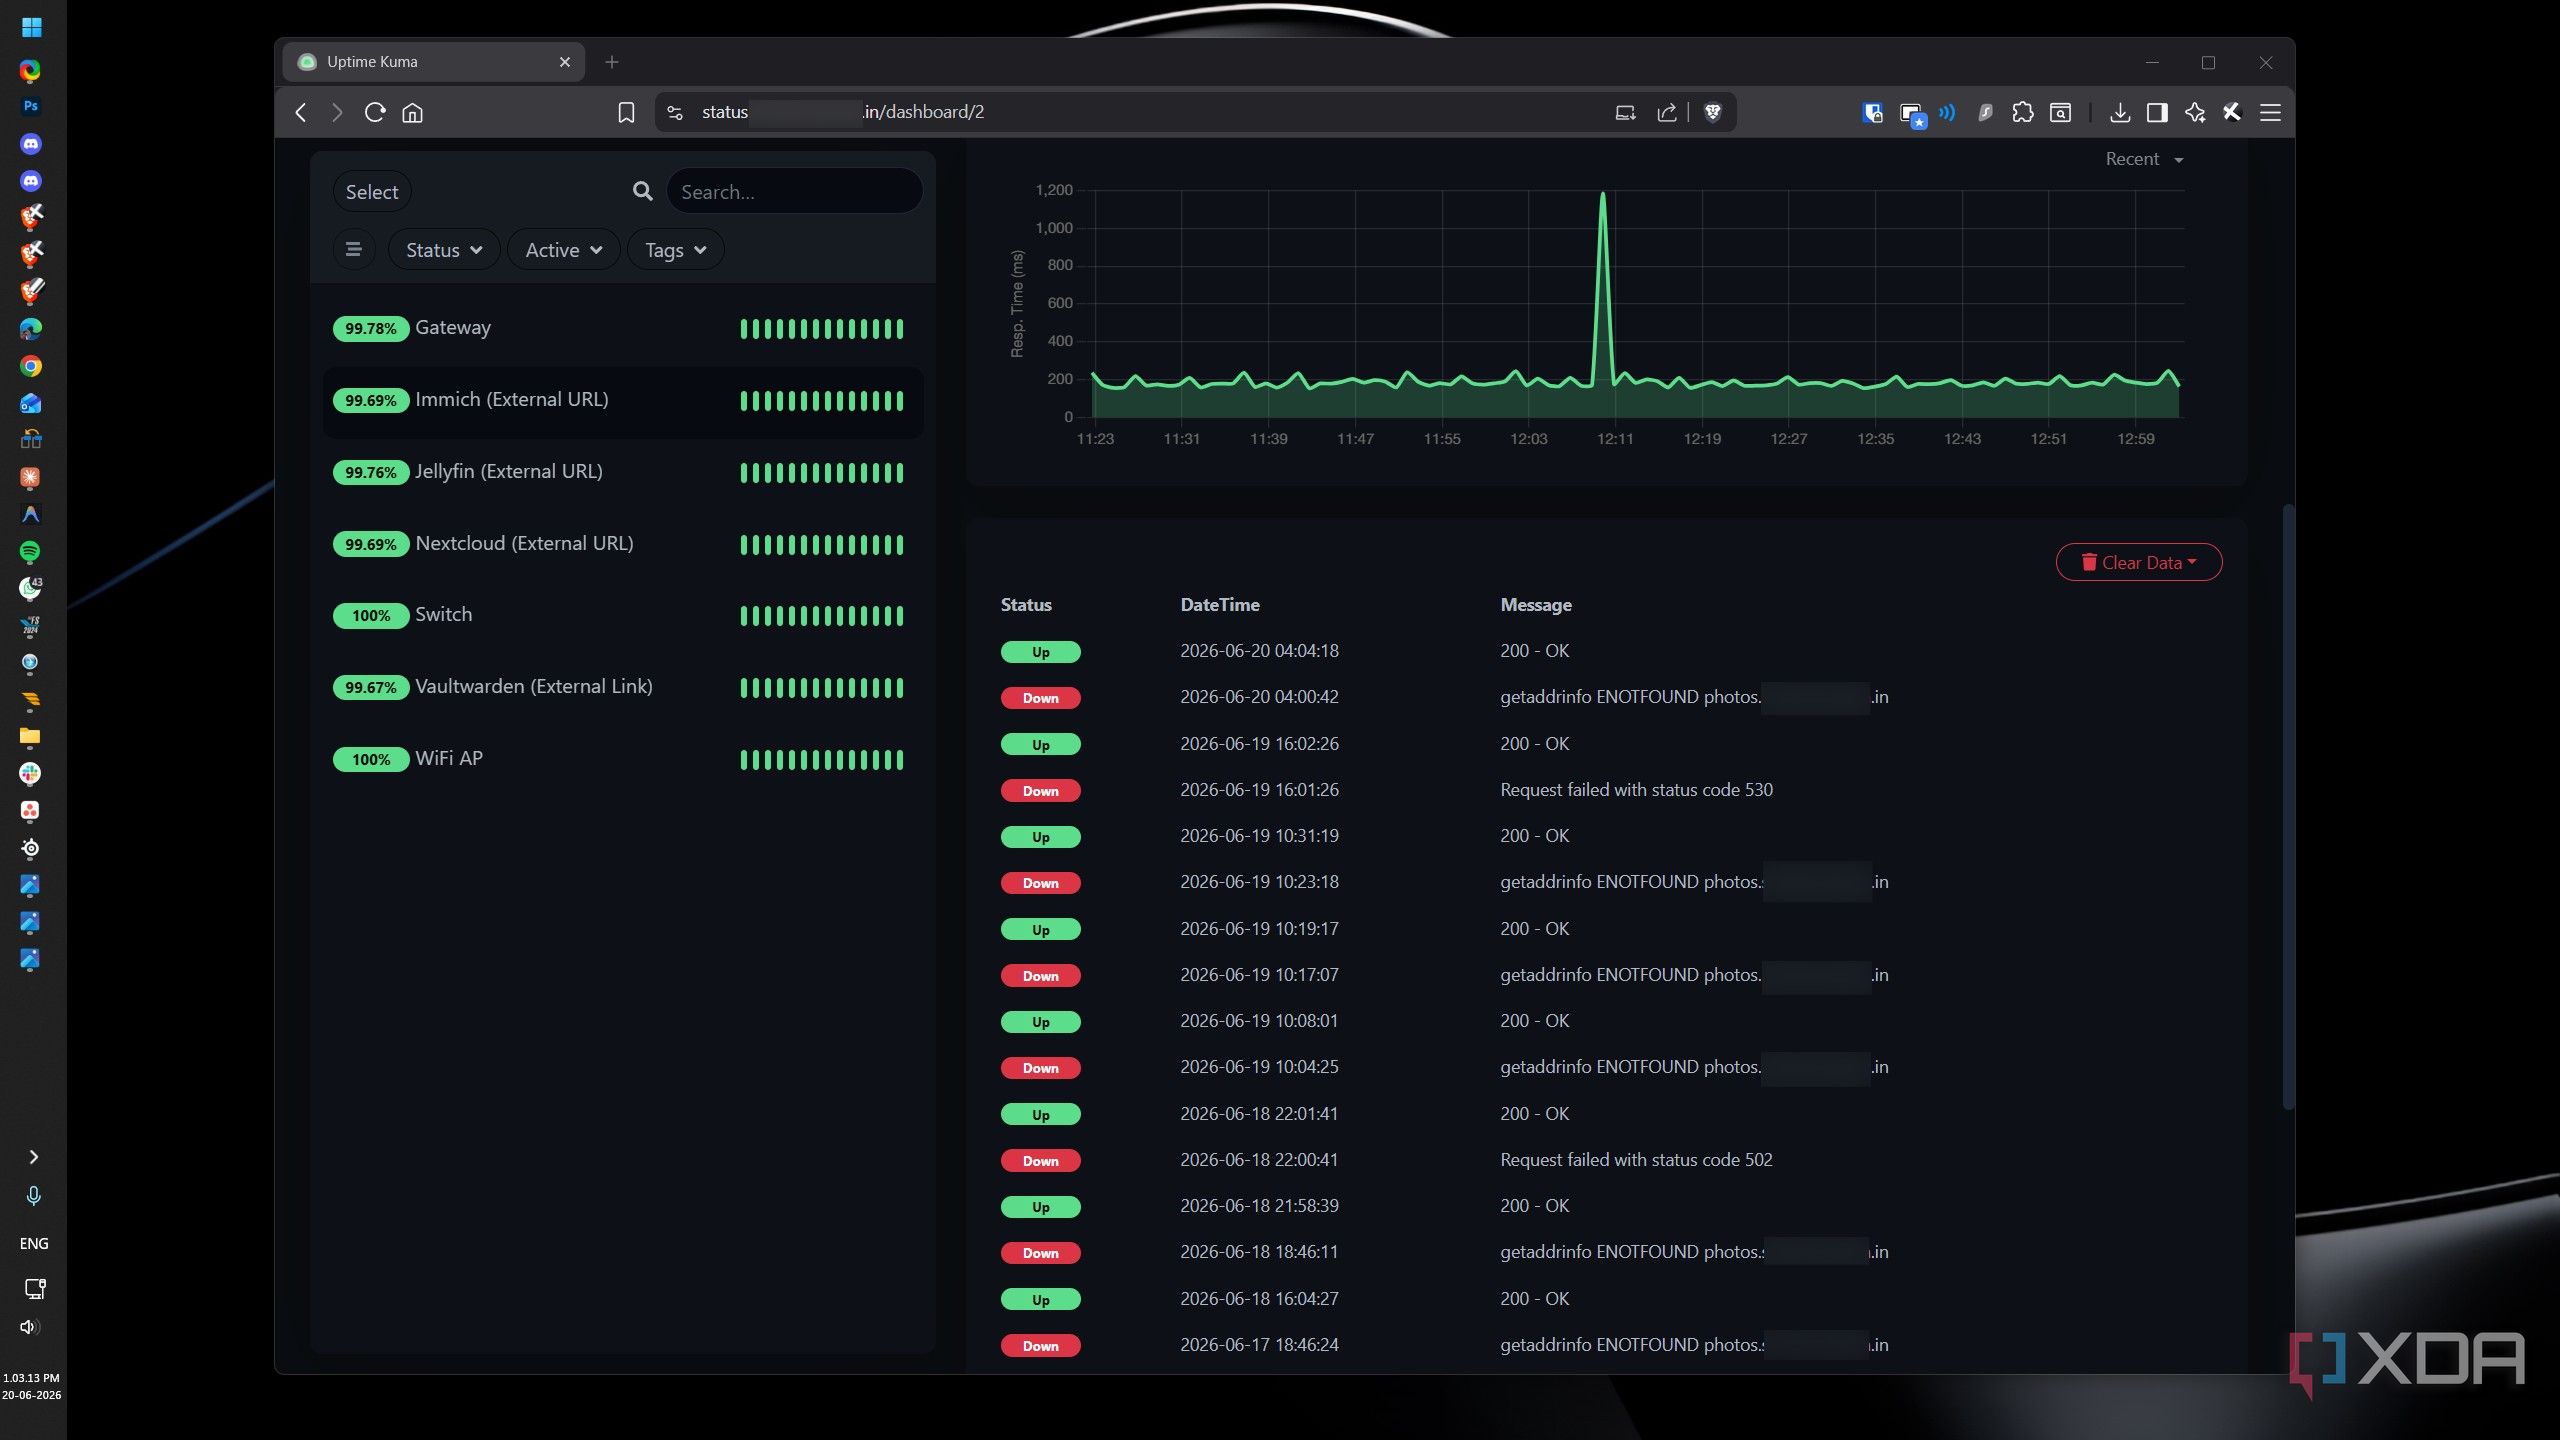Viewport: 2560px width, 1440px height.
Task: Click the Select button
Action: [372, 192]
